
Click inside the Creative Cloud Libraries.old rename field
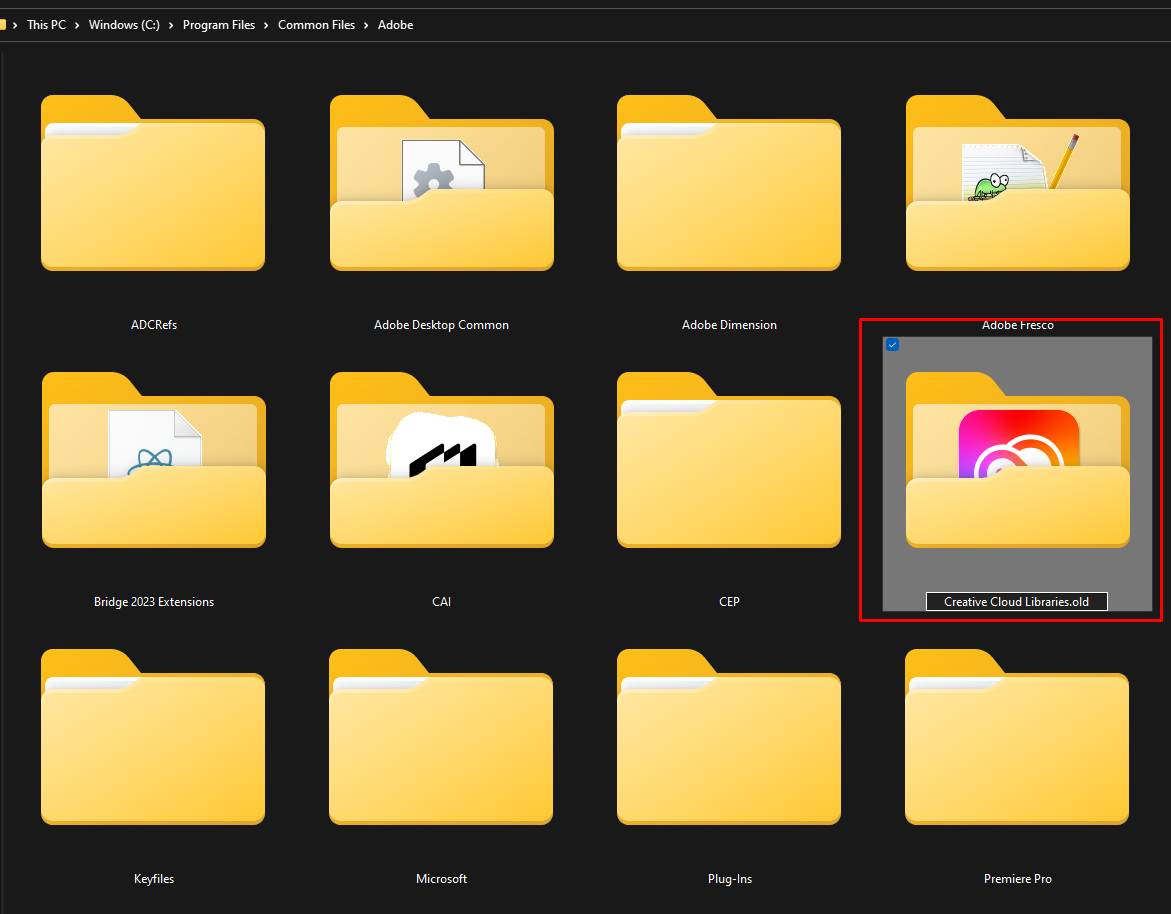pyautogui.click(x=1016, y=601)
